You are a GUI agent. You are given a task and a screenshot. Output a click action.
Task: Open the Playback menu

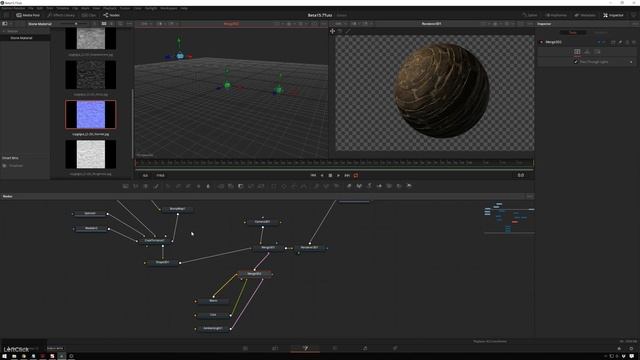109,8
